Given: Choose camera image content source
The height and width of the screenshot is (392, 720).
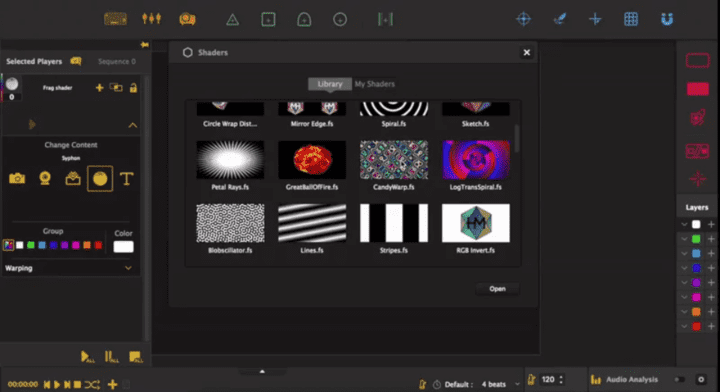Looking at the screenshot, I should (x=17, y=179).
